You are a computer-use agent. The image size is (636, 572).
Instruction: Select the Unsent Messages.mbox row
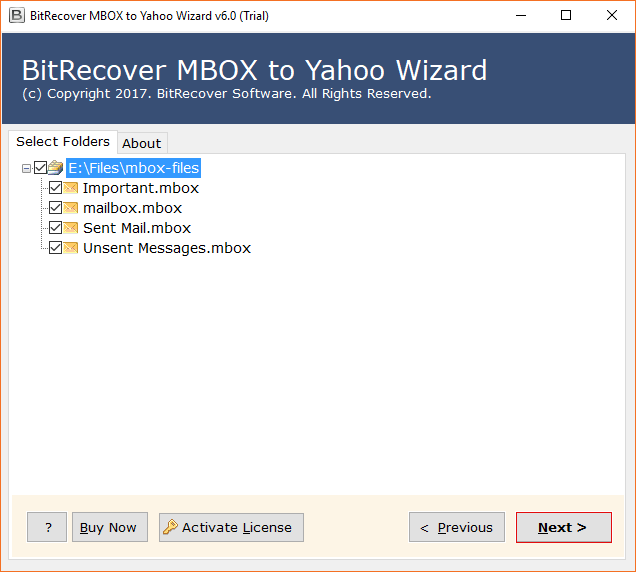pos(167,247)
